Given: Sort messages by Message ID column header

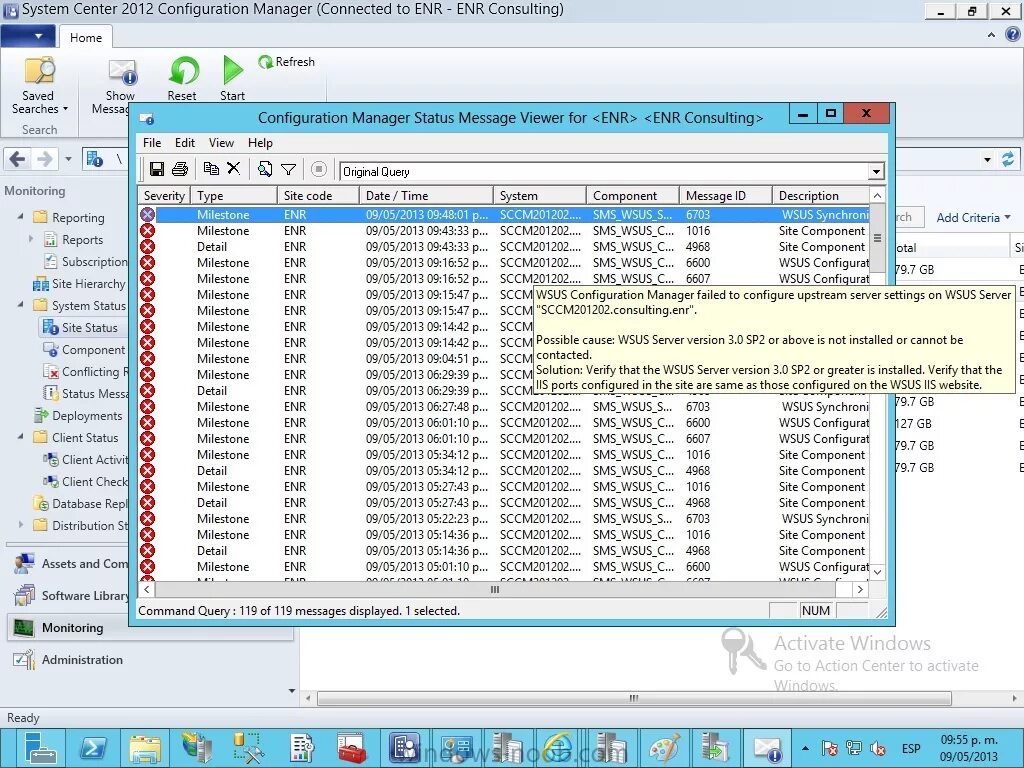Looking at the screenshot, I should (725, 195).
